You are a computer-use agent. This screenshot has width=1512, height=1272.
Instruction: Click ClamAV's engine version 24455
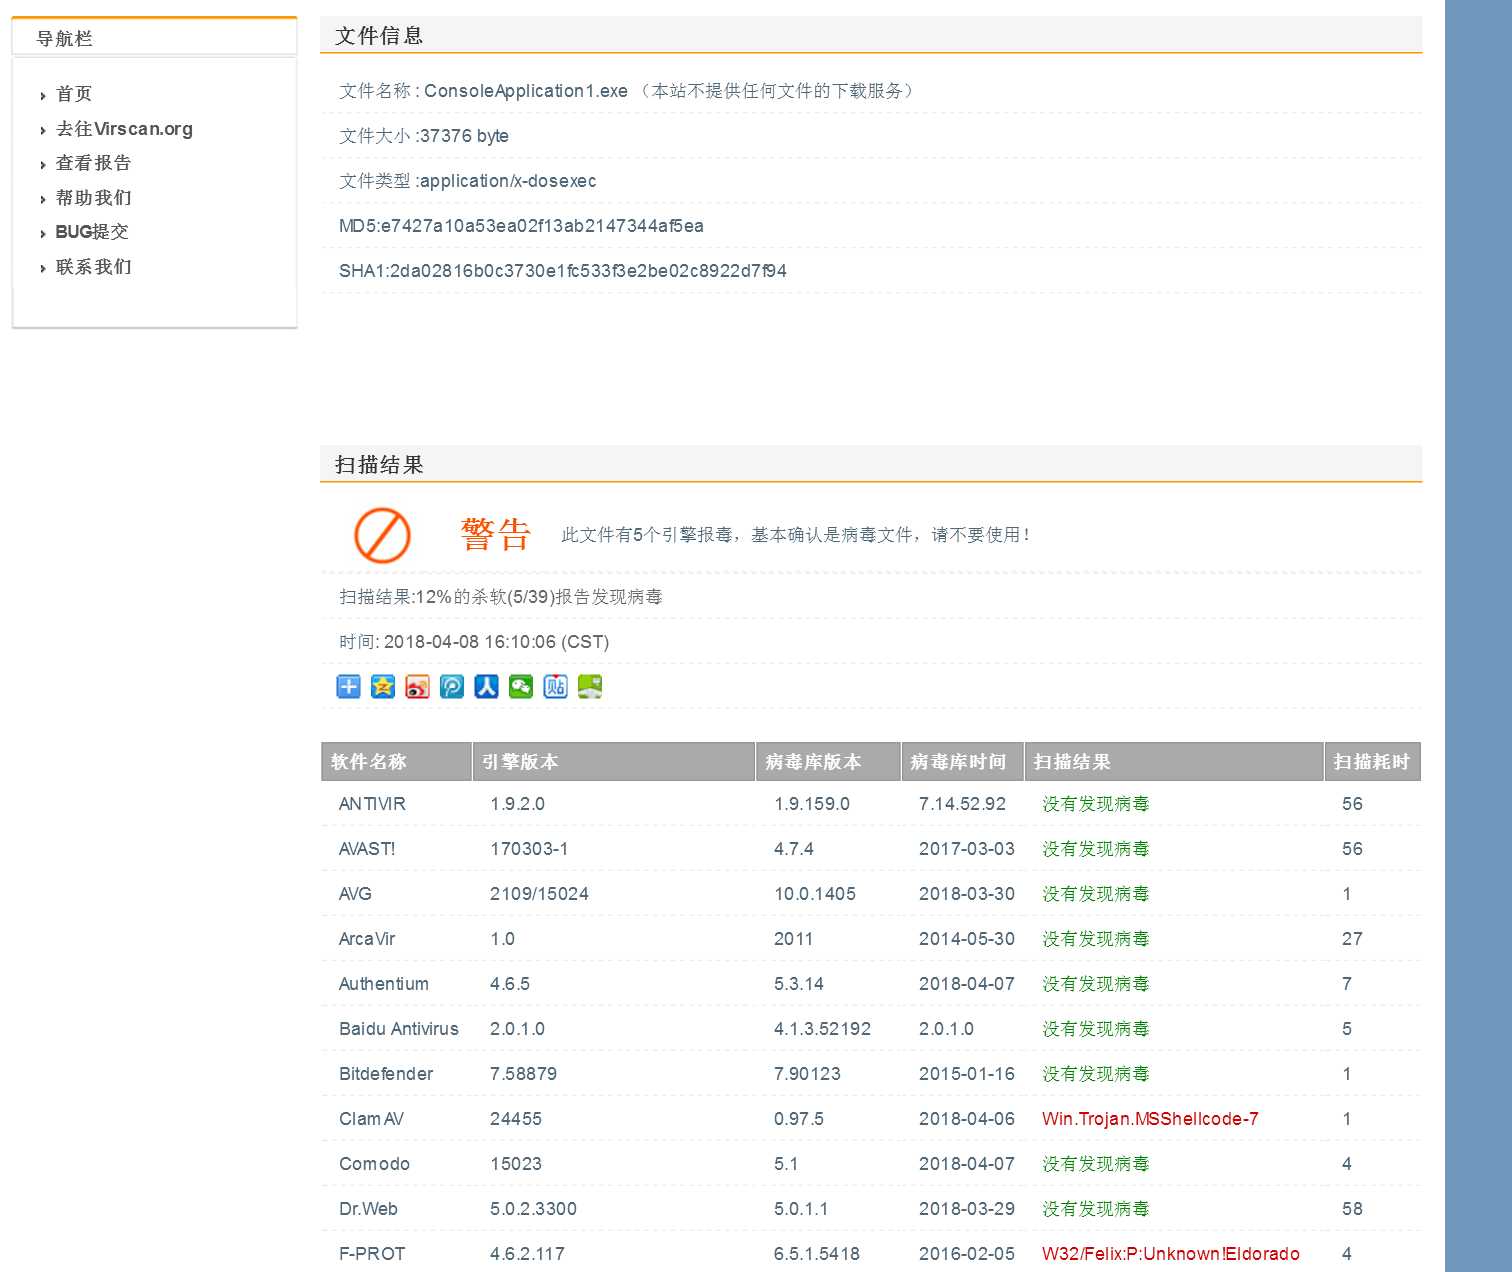(516, 1119)
